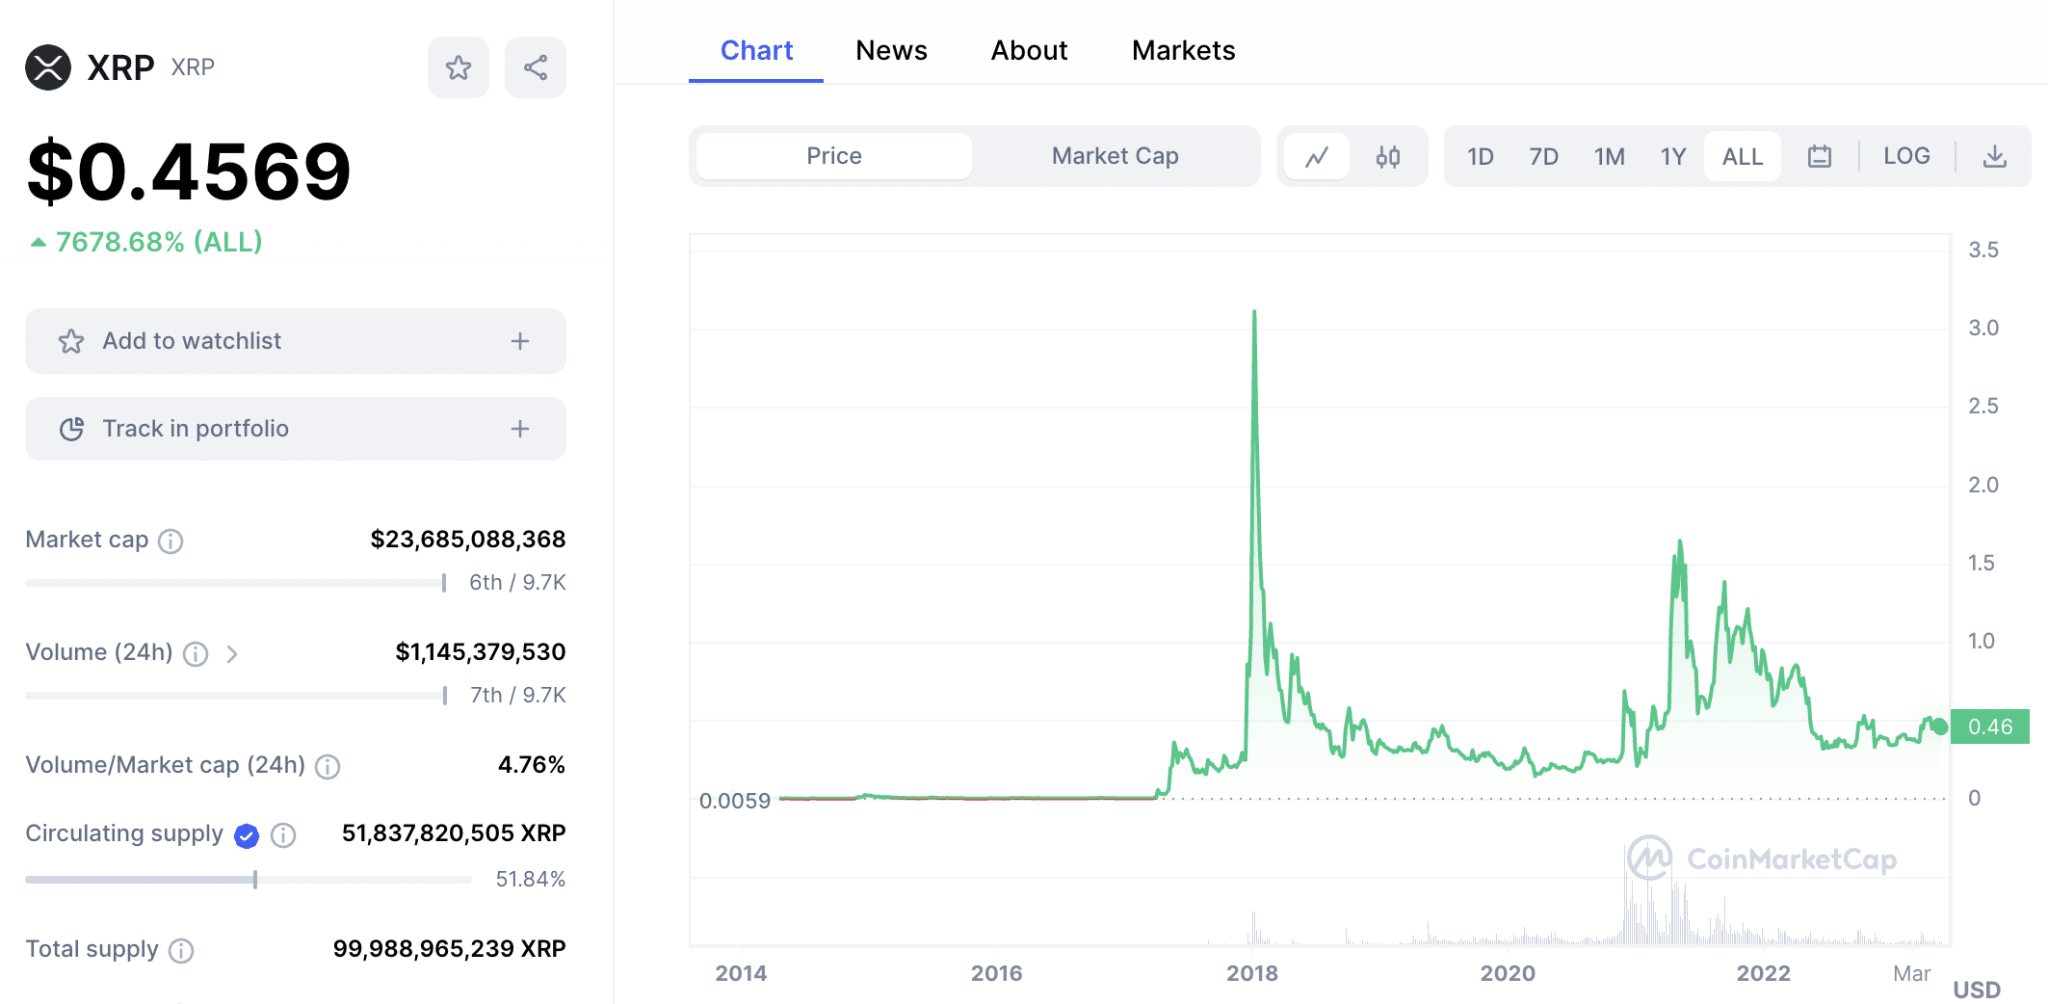Click the 0.0059 starting price label
The width and height of the screenshot is (2048, 1004).
click(x=735, y=801)
